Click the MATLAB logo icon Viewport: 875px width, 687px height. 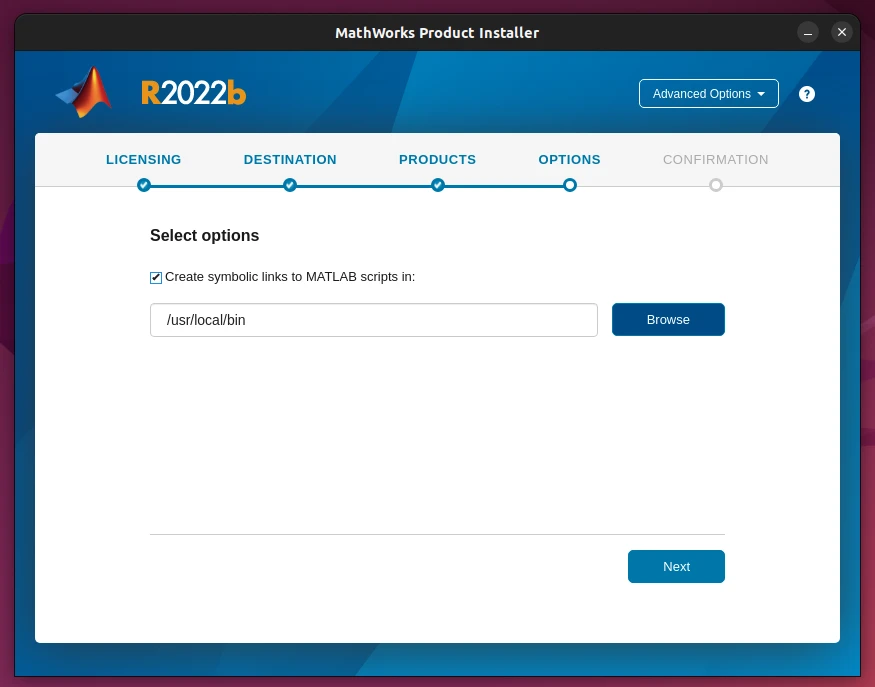click(x=84, y=92)
